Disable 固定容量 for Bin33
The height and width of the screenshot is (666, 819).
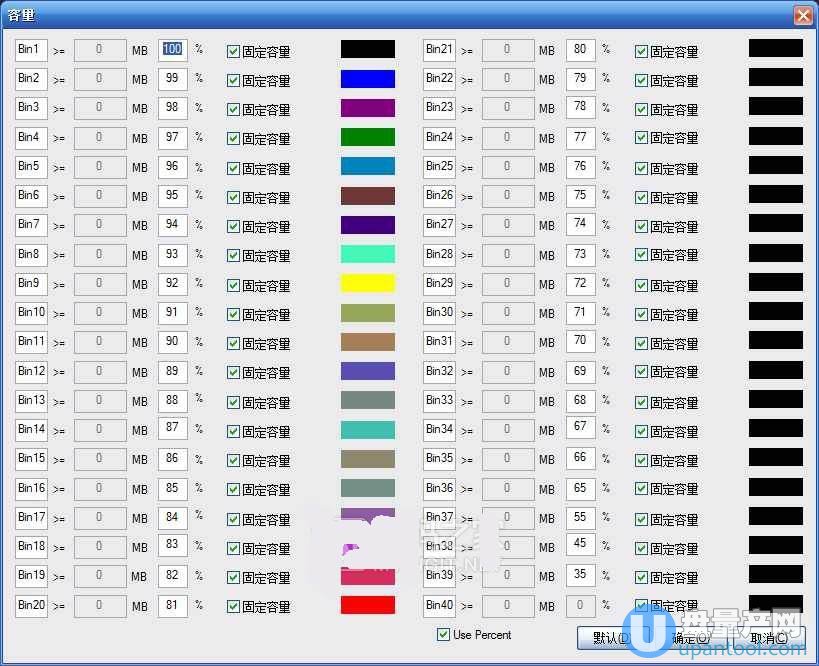(642, 402)
